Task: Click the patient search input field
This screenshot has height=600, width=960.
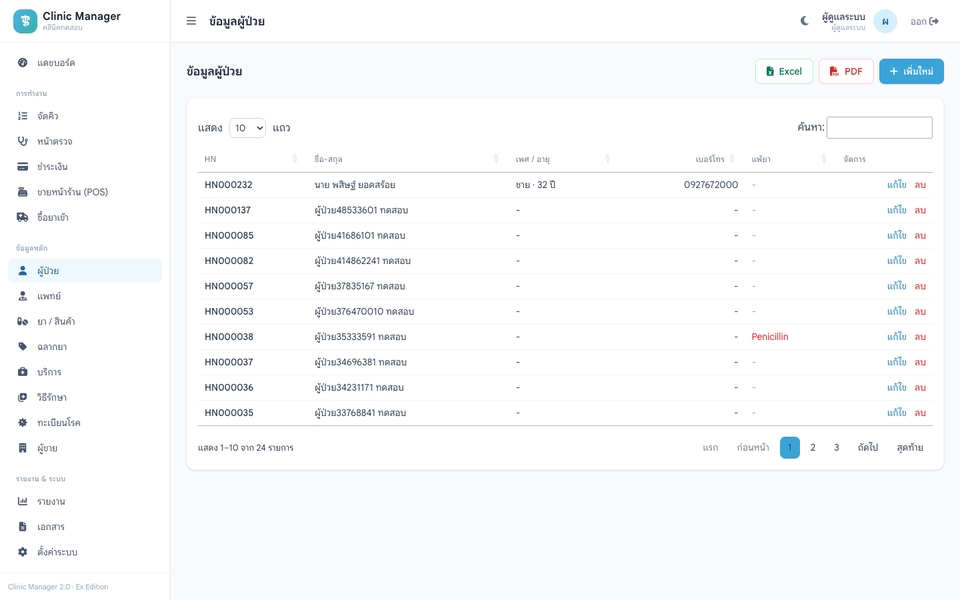Action: point(879,127)
